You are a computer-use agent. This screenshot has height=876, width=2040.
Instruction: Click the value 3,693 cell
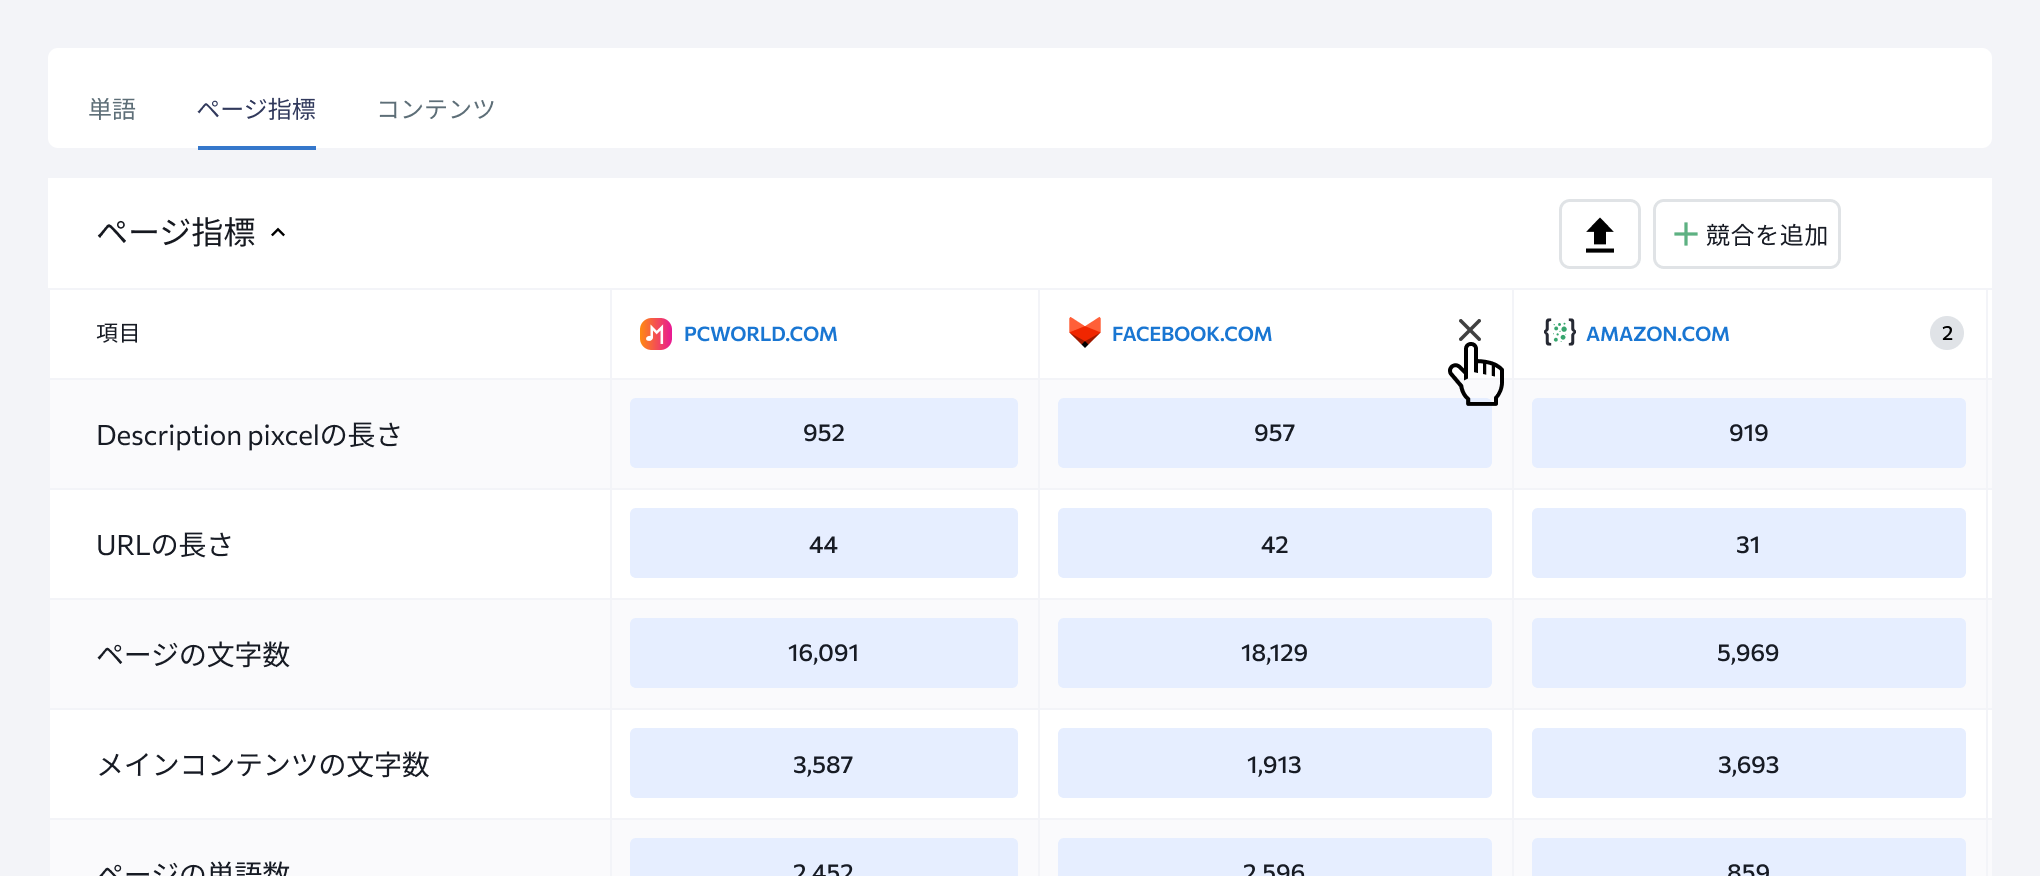[x=1748, y=763]
